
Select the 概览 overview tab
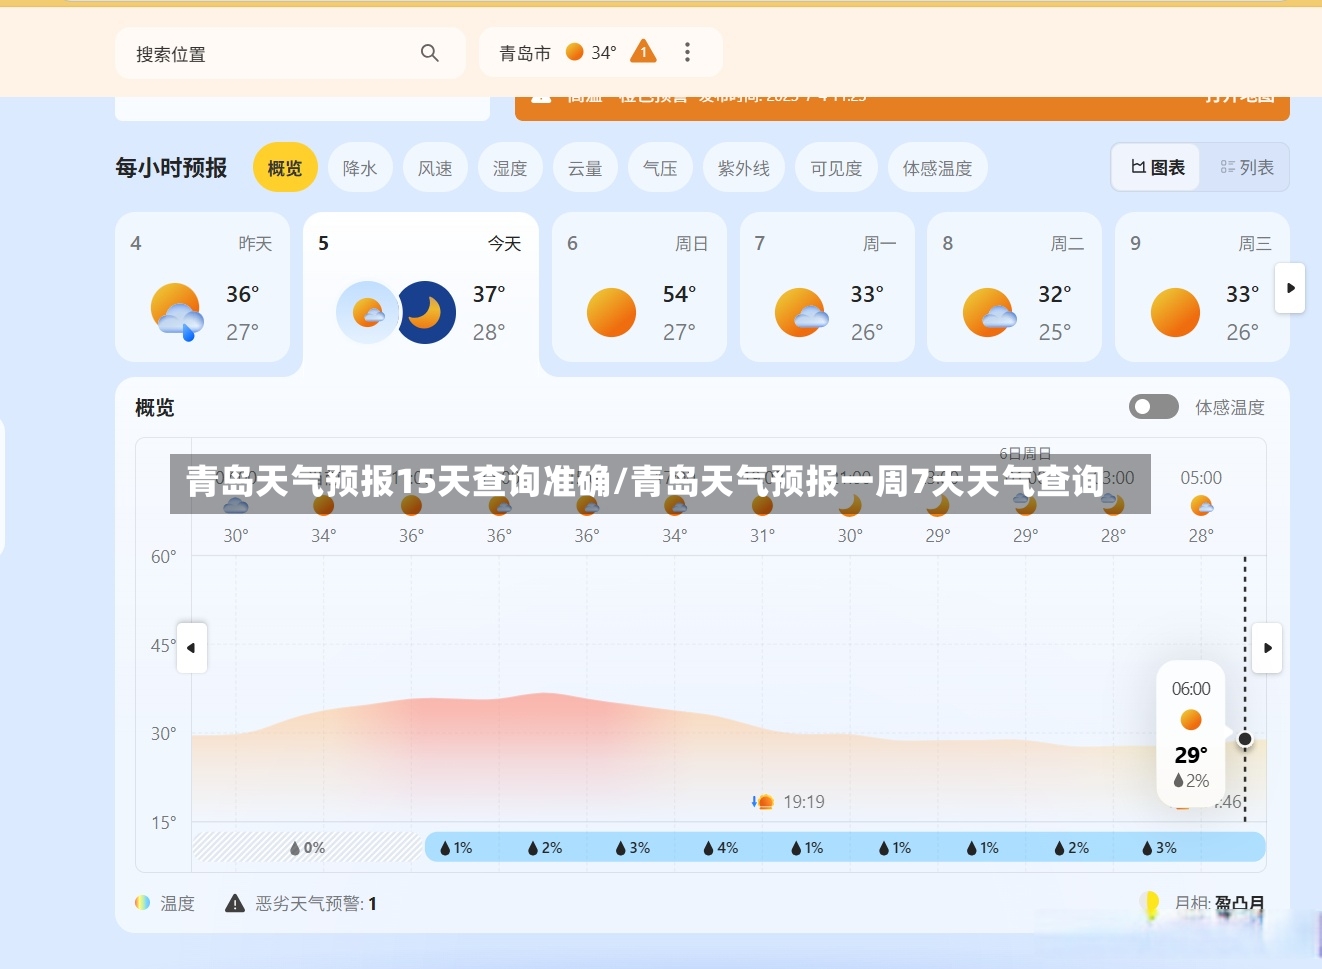285,168
